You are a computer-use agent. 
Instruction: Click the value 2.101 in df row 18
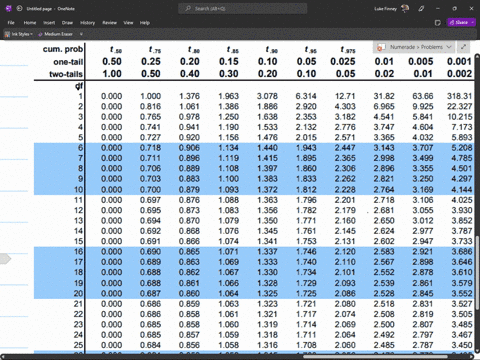click(345, 272)
